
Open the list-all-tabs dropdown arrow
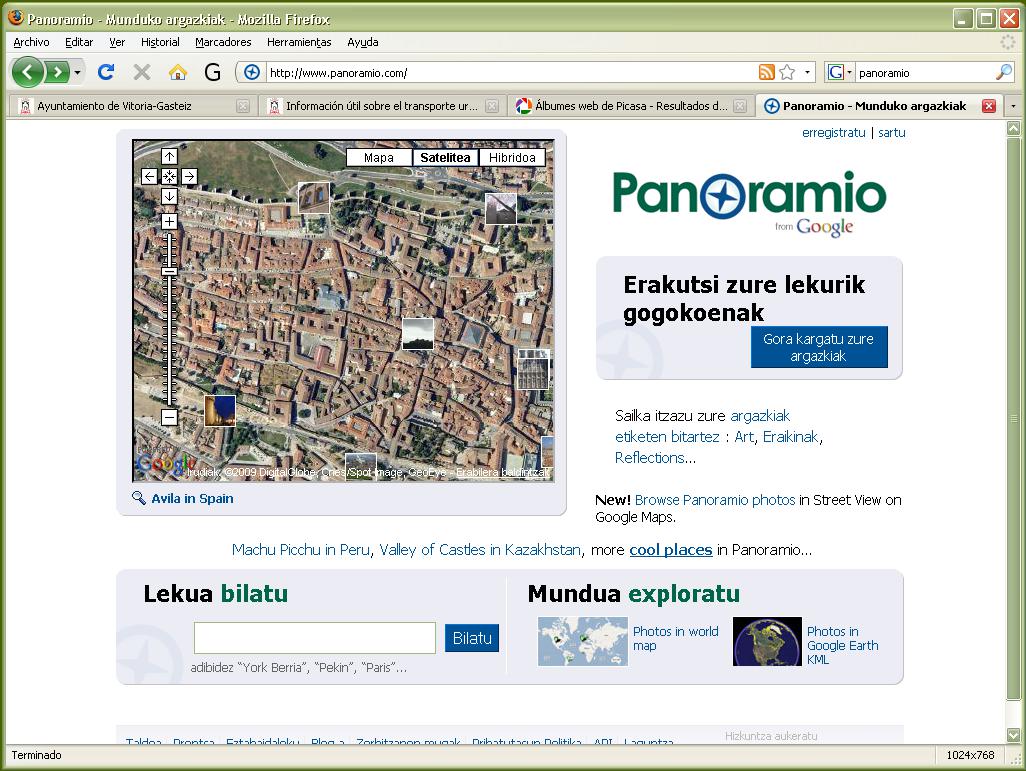tap(1014, 106)
